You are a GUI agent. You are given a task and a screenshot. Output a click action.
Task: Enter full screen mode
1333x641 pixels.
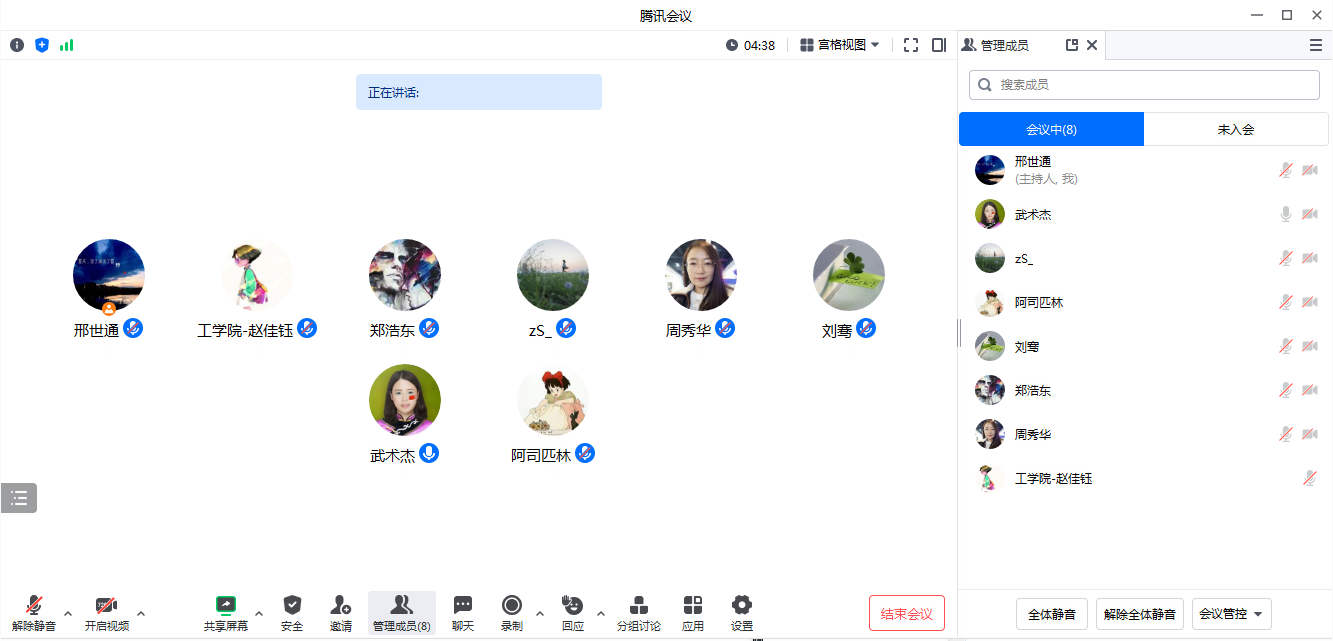[x=911, y=45]
